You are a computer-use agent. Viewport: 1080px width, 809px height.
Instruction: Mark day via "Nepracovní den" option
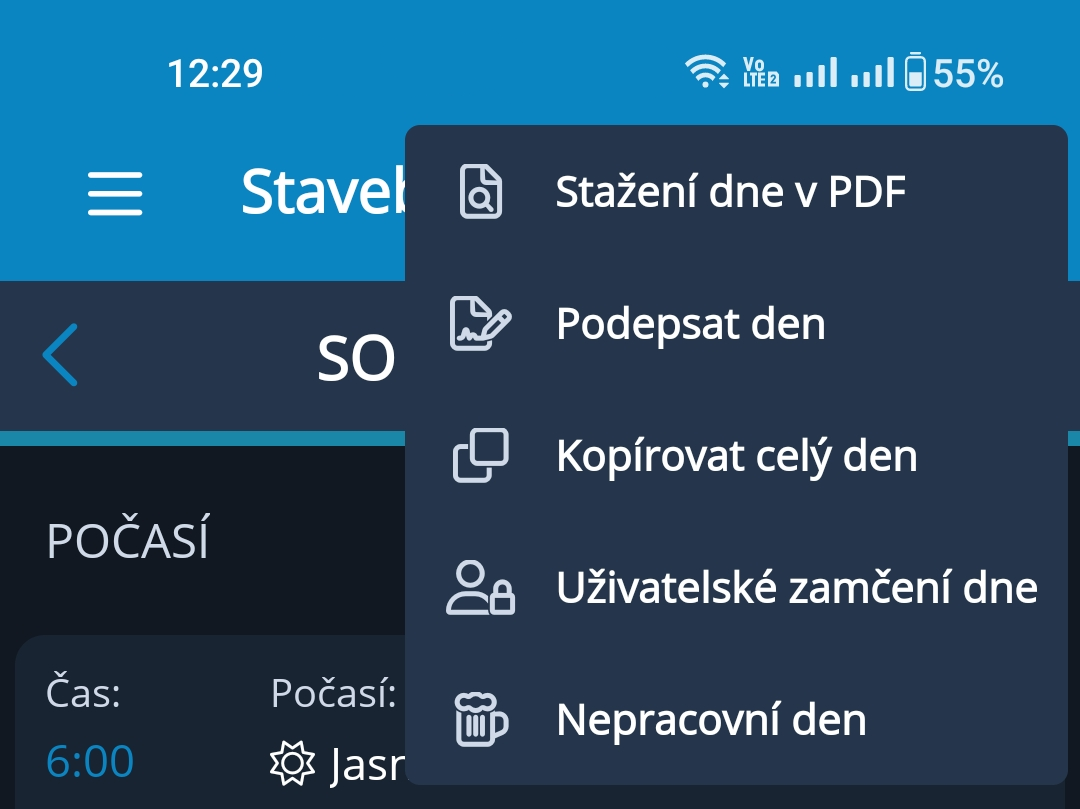coord(736,719)
